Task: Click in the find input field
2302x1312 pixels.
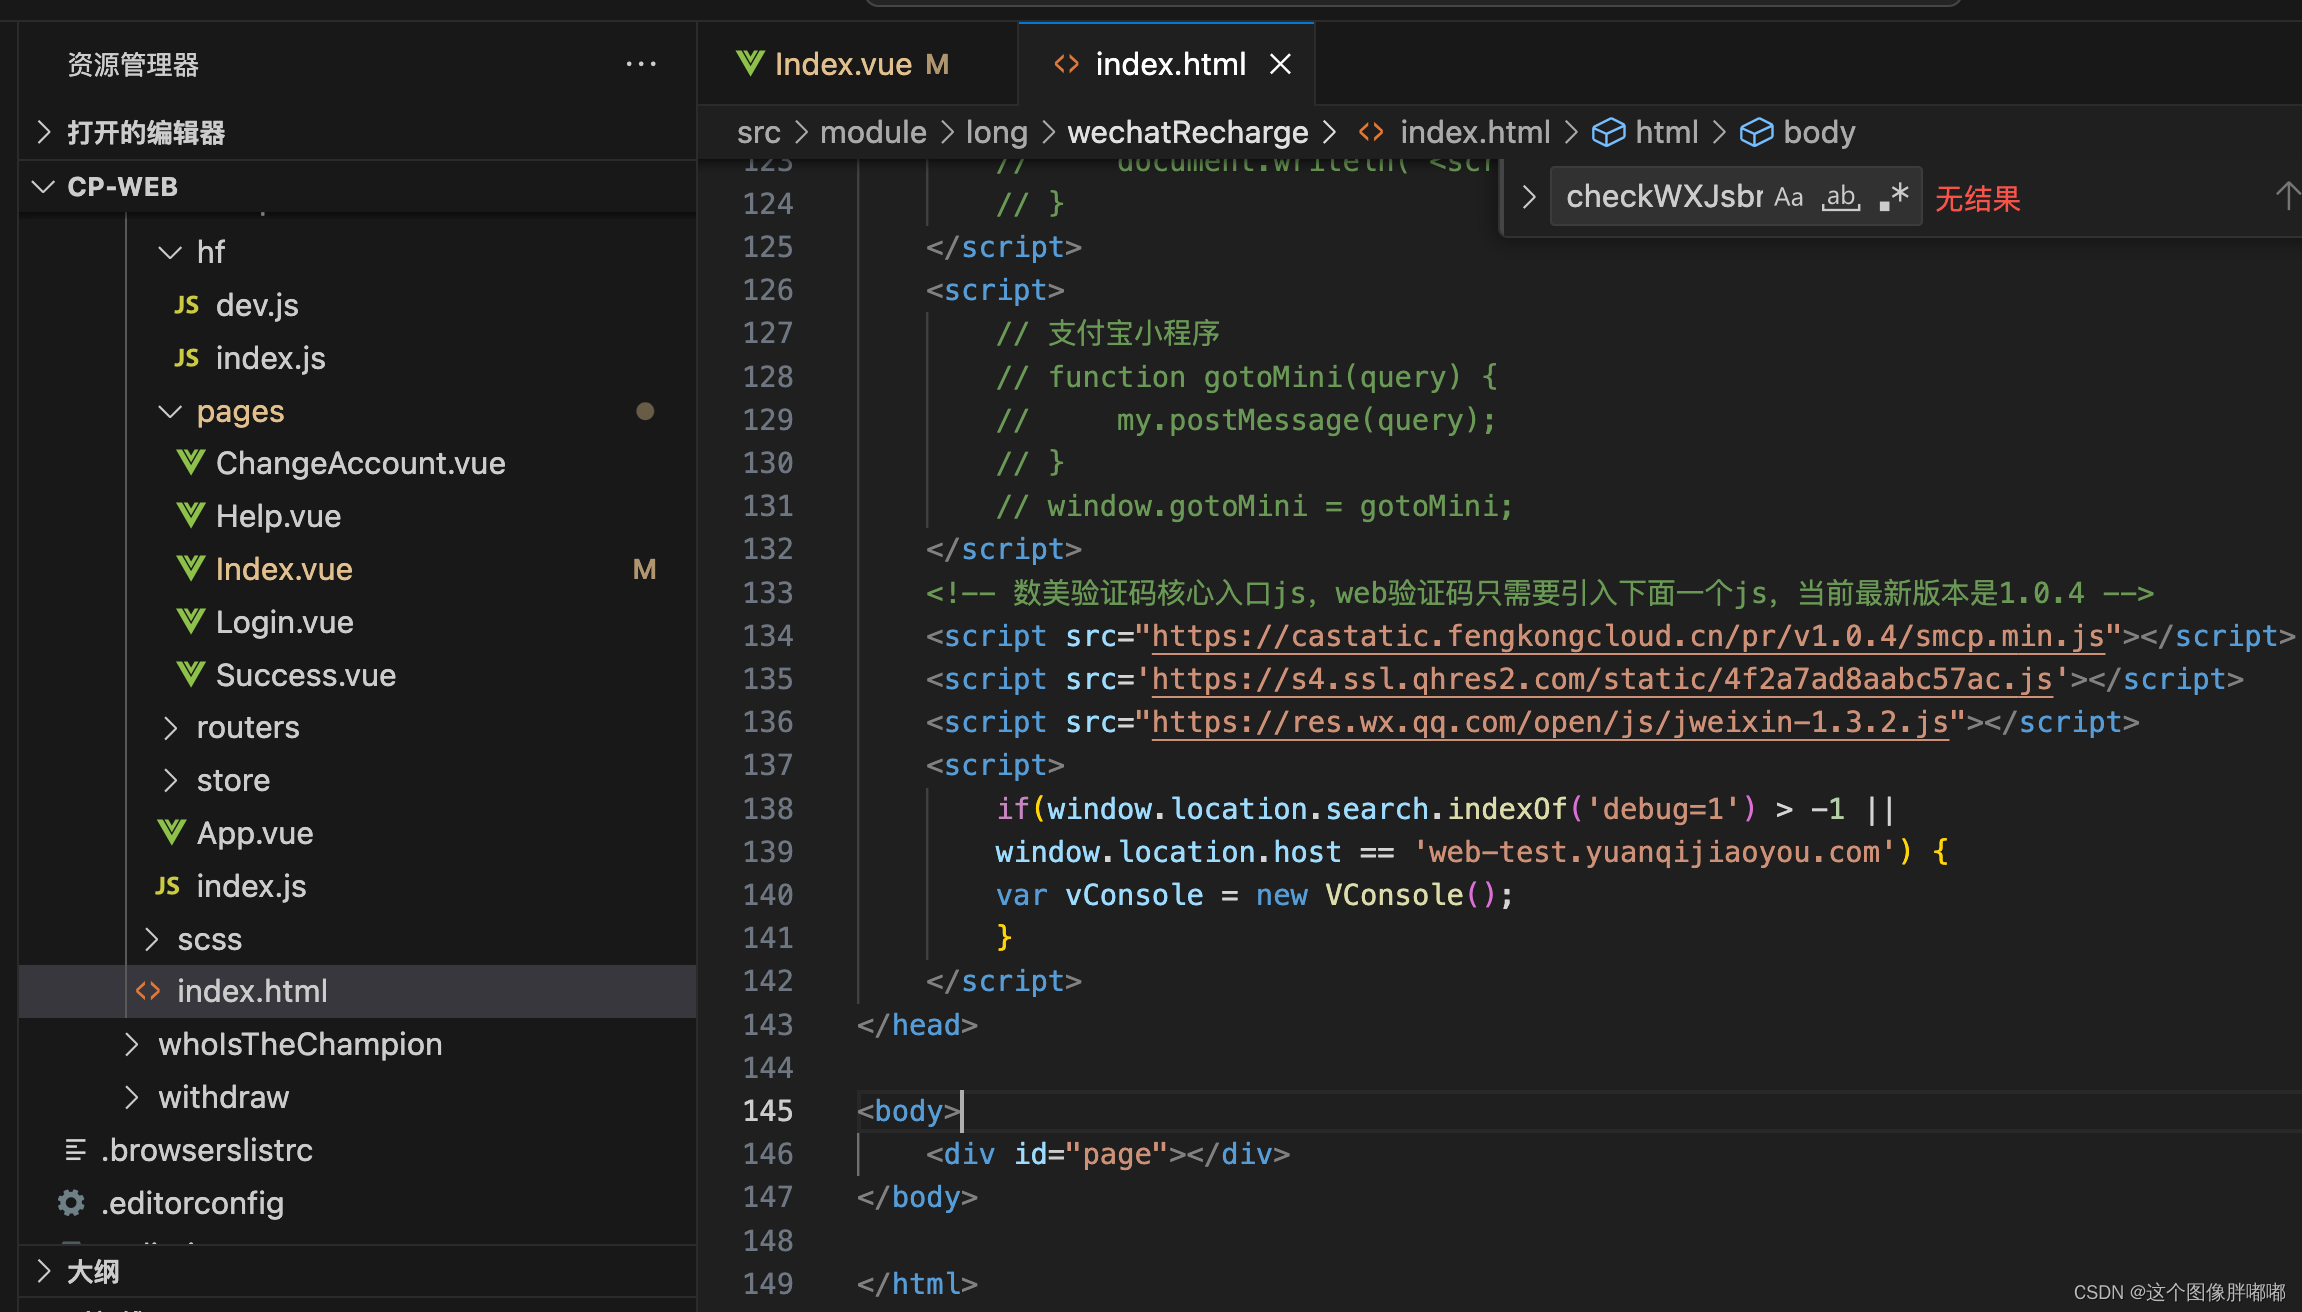Action: [x=1660, y=197]
